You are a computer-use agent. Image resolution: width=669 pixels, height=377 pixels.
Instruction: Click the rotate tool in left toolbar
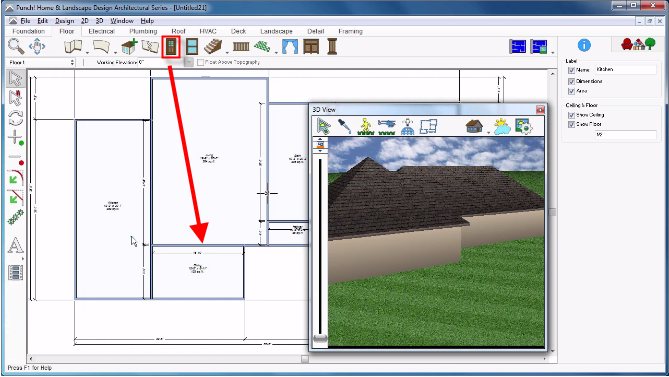click(15, 118)
